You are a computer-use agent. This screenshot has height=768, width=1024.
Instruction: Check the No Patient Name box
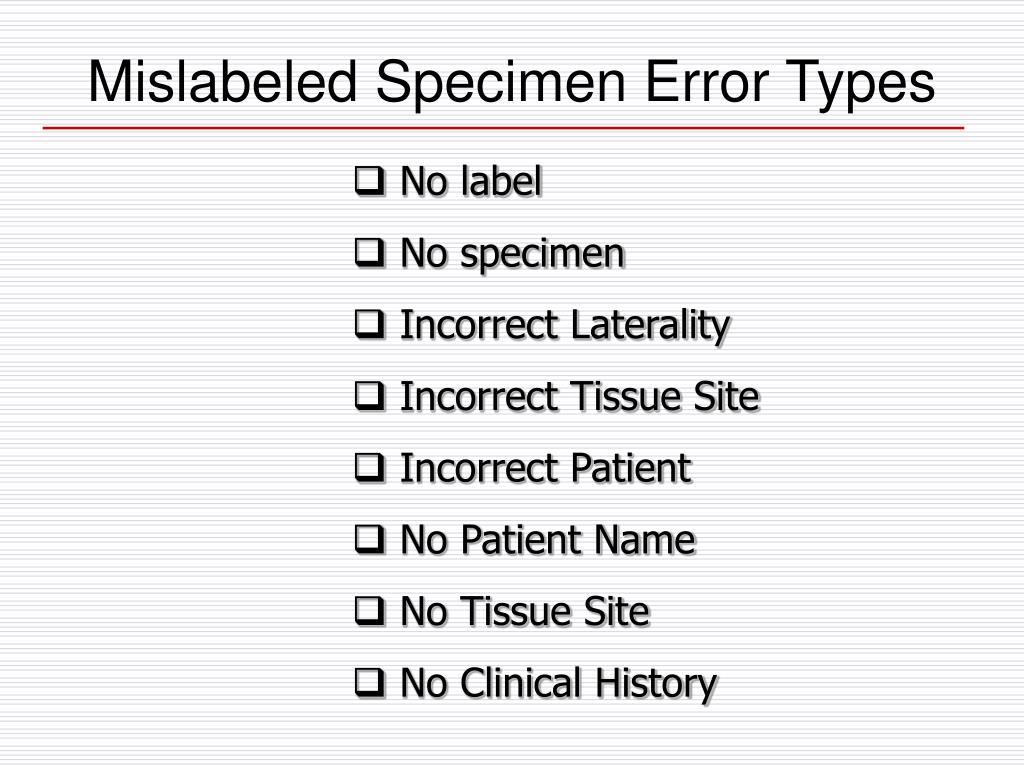pos(370,540)
